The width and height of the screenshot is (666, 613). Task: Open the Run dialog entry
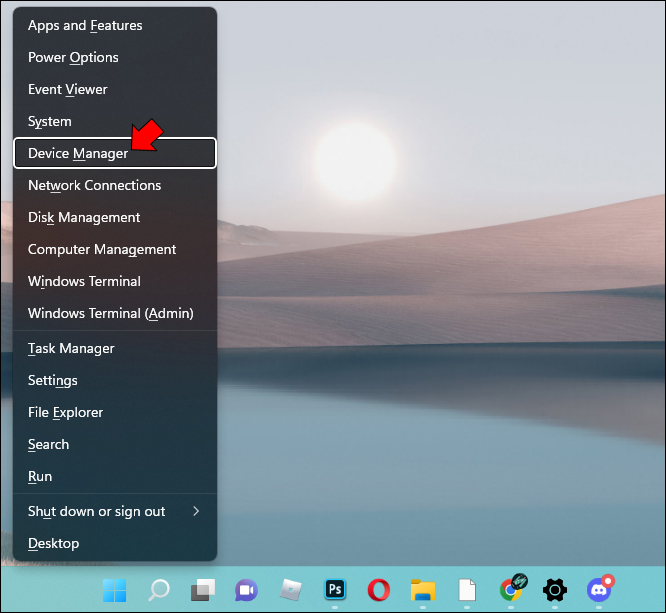115,477
